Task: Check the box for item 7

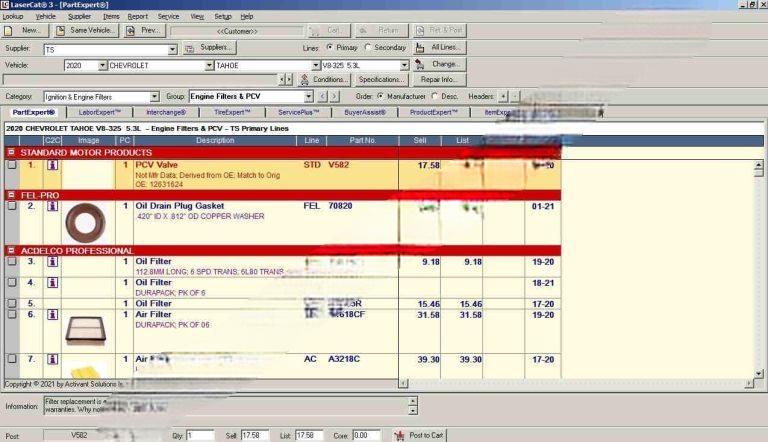Action: [x=12, y=359]
